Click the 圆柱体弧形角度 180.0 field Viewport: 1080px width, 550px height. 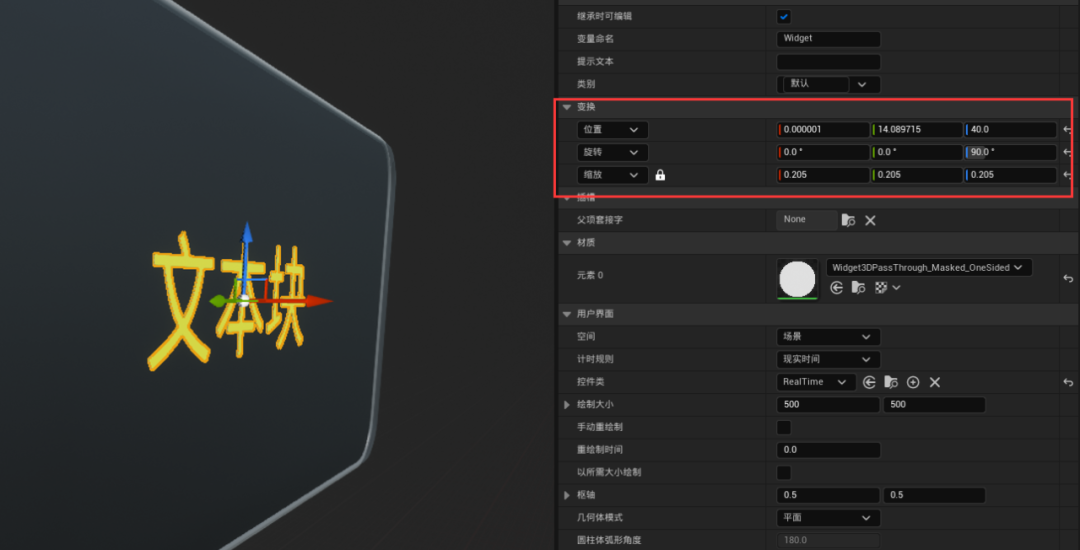point(829,540)
